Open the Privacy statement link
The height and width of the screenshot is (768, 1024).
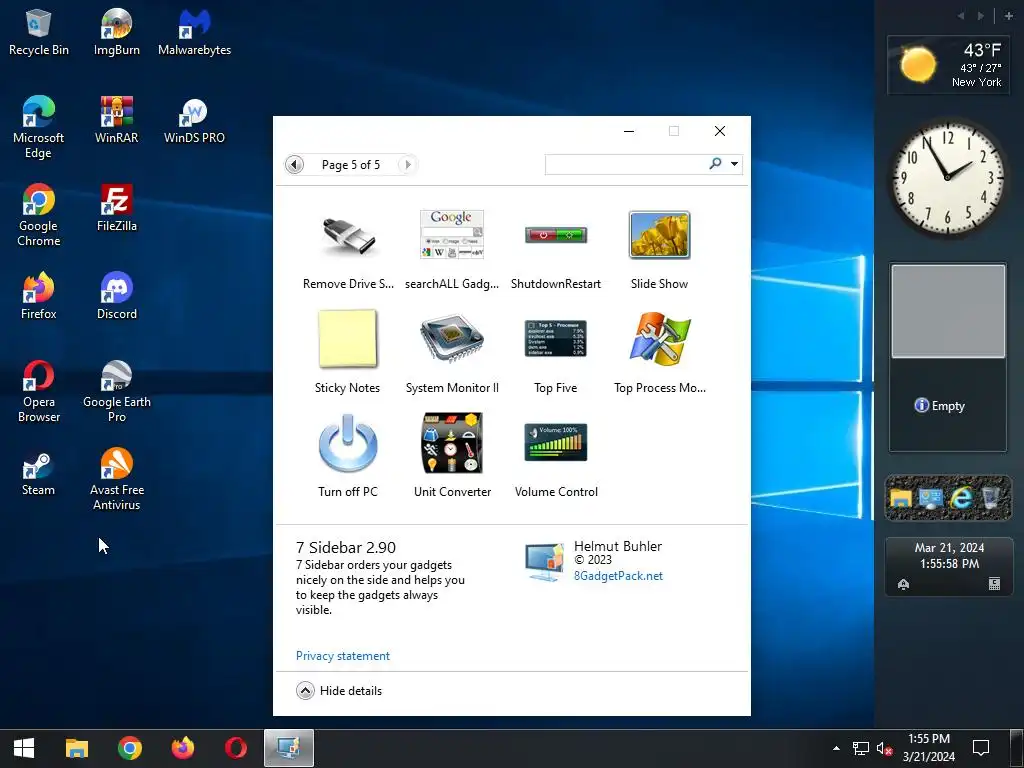343,656
